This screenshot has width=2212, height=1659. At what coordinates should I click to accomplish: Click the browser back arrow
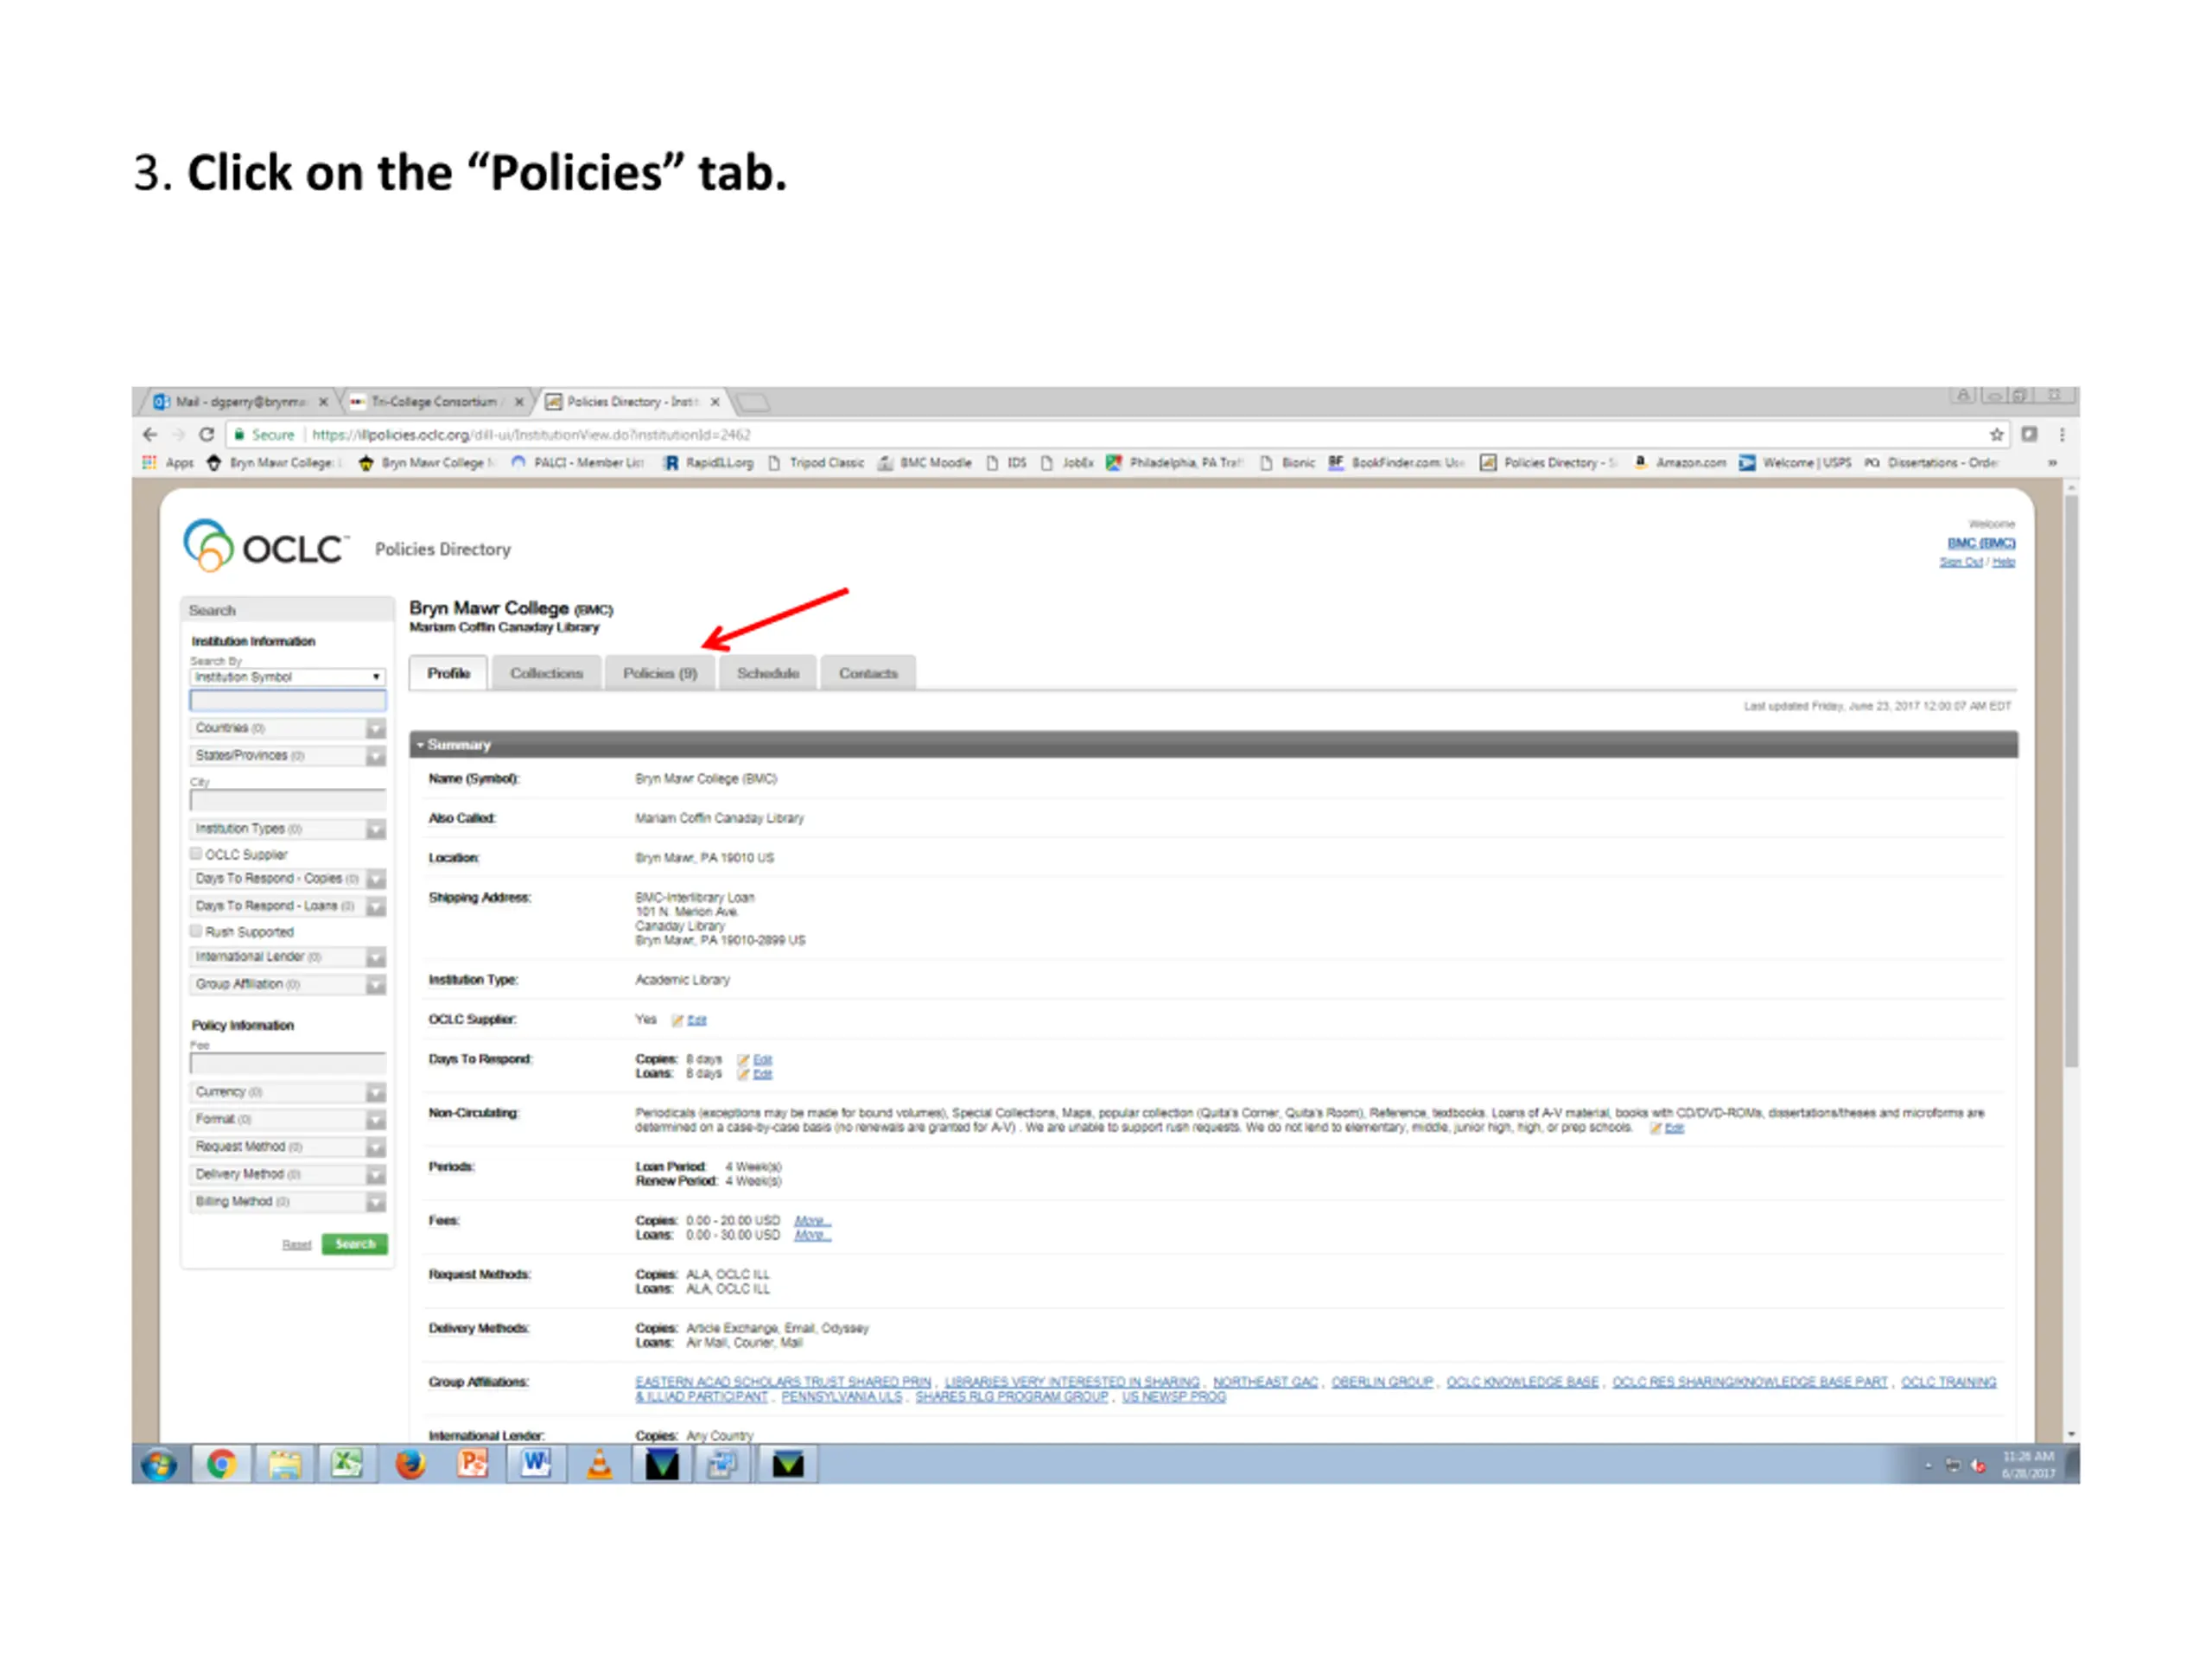[x=150, y=435]
